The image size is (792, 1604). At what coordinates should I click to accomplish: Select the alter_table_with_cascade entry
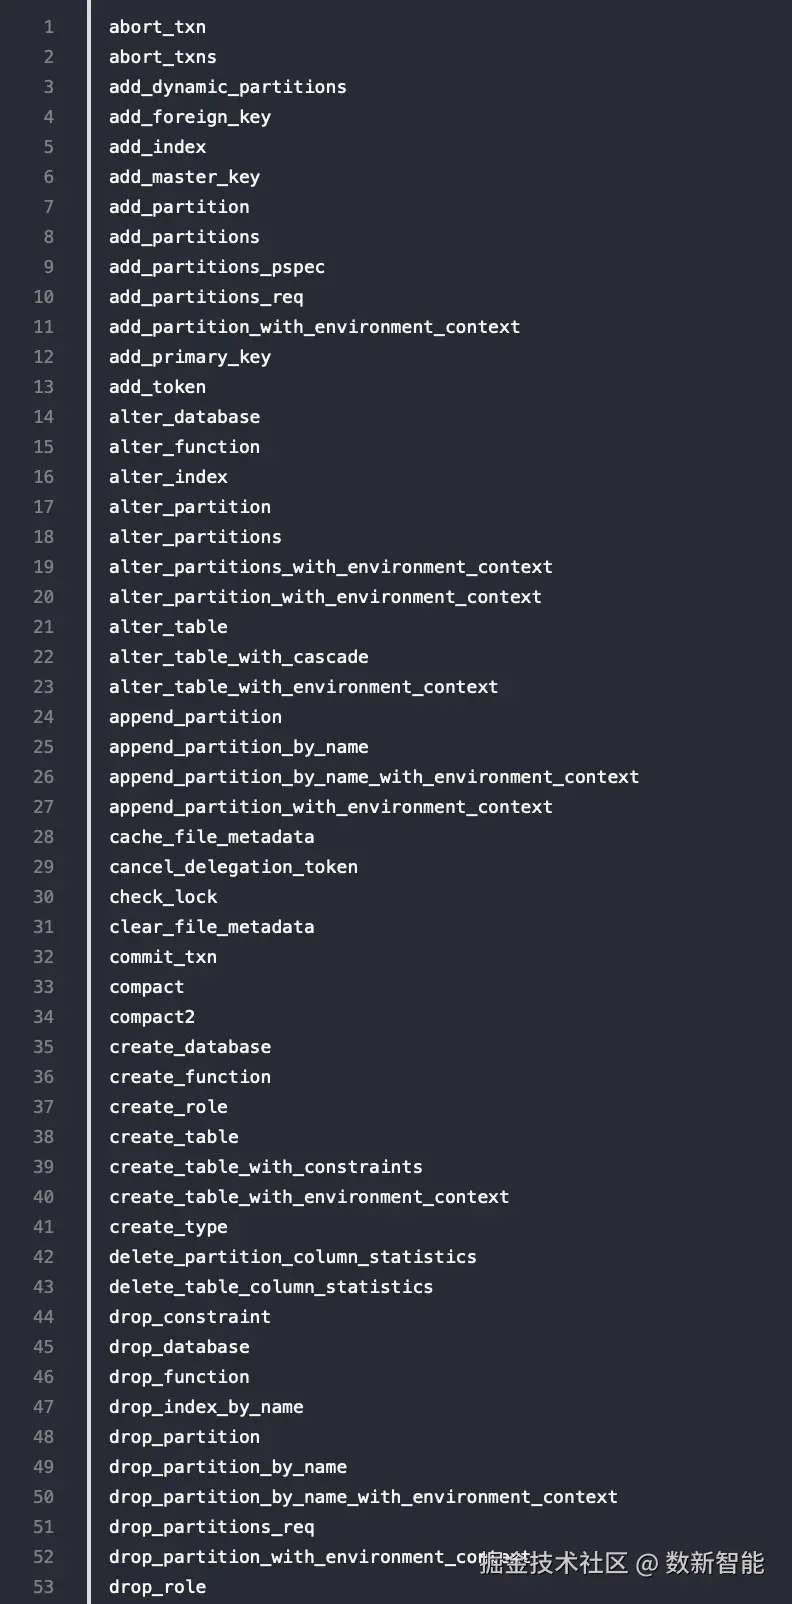coord(238,657)
